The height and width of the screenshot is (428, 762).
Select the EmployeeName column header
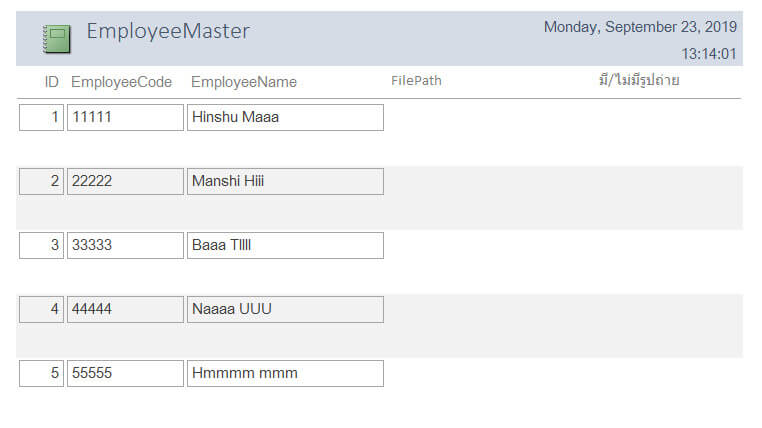click(x=244, y=82)
